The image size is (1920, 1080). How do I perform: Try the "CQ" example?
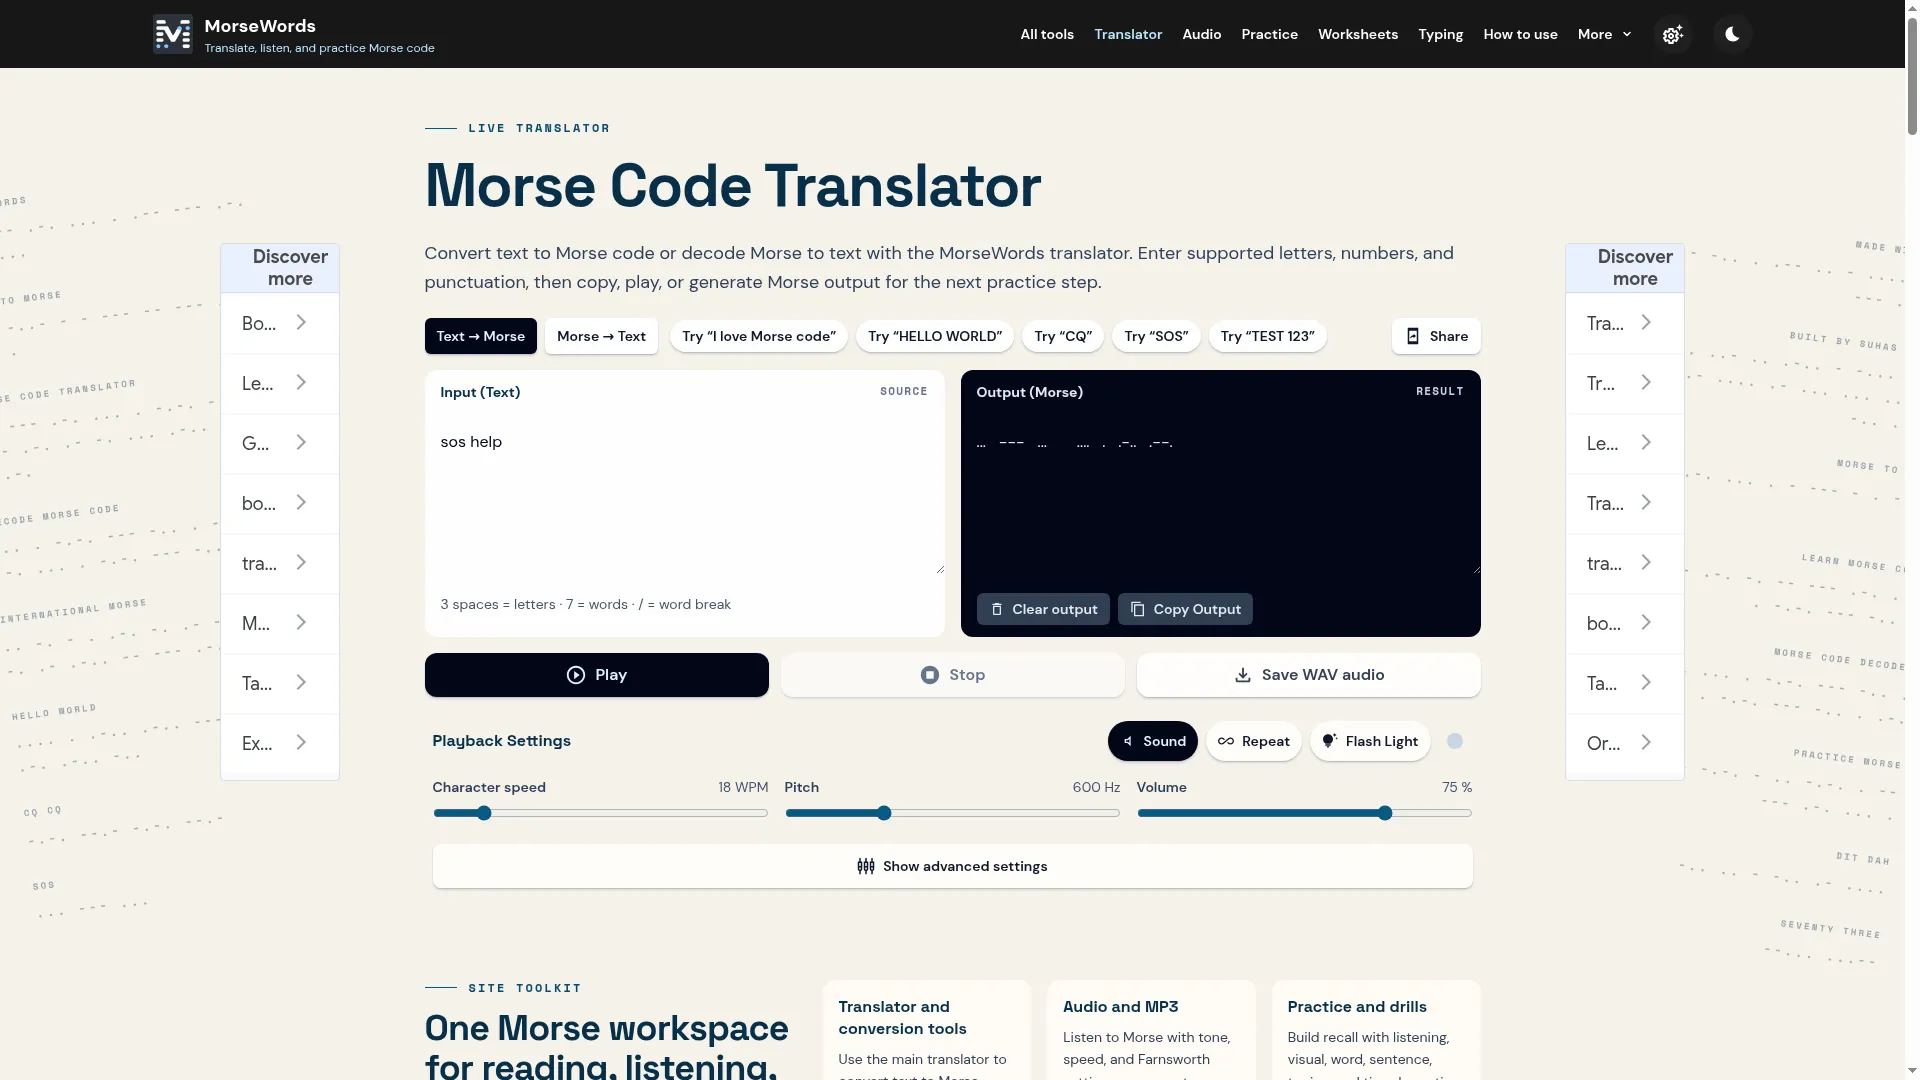click(1063, 336)
